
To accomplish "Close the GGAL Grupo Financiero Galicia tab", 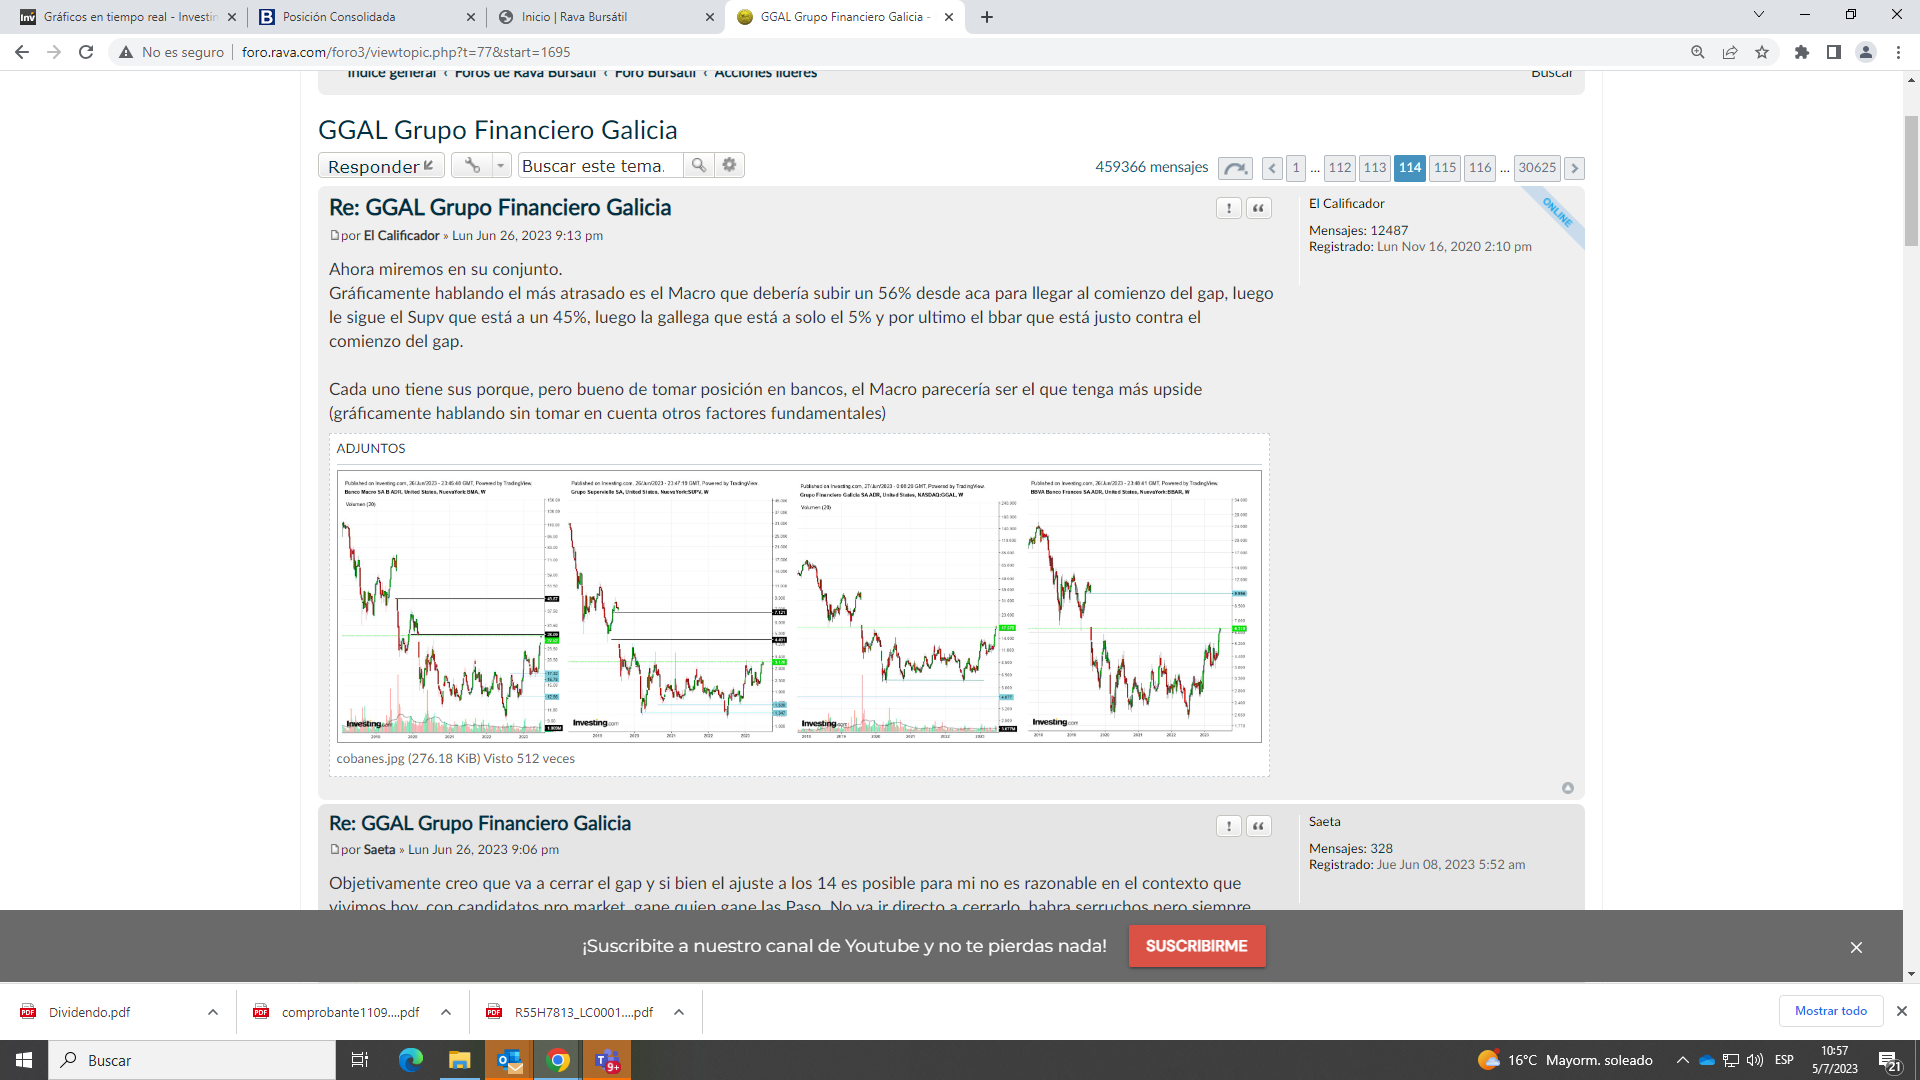I will (x=949, y=17).
